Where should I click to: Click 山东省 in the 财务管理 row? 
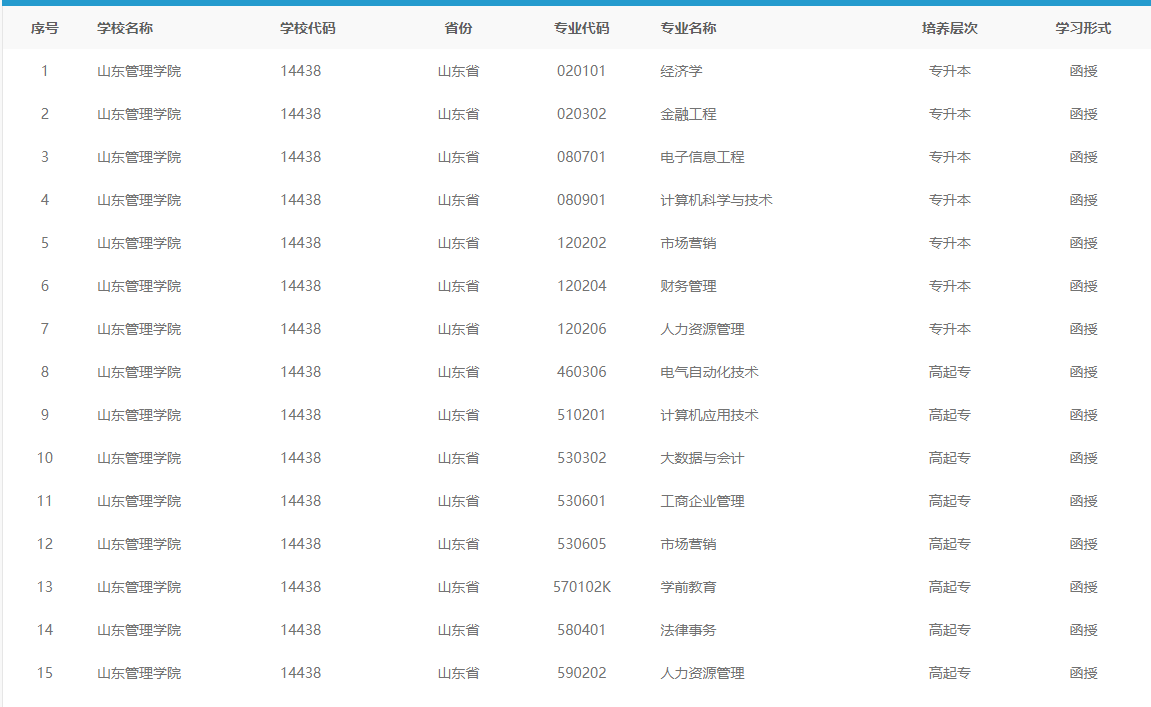458,286
